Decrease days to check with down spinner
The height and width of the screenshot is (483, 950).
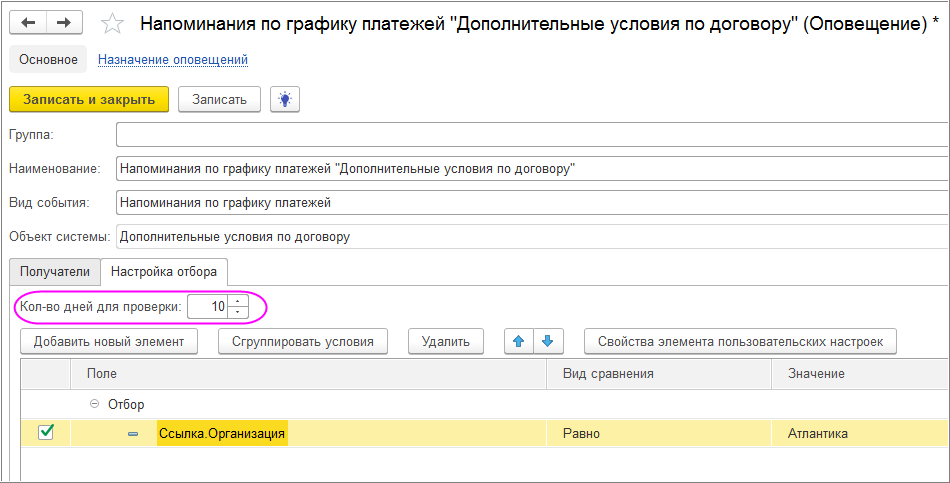pos(237,312)
